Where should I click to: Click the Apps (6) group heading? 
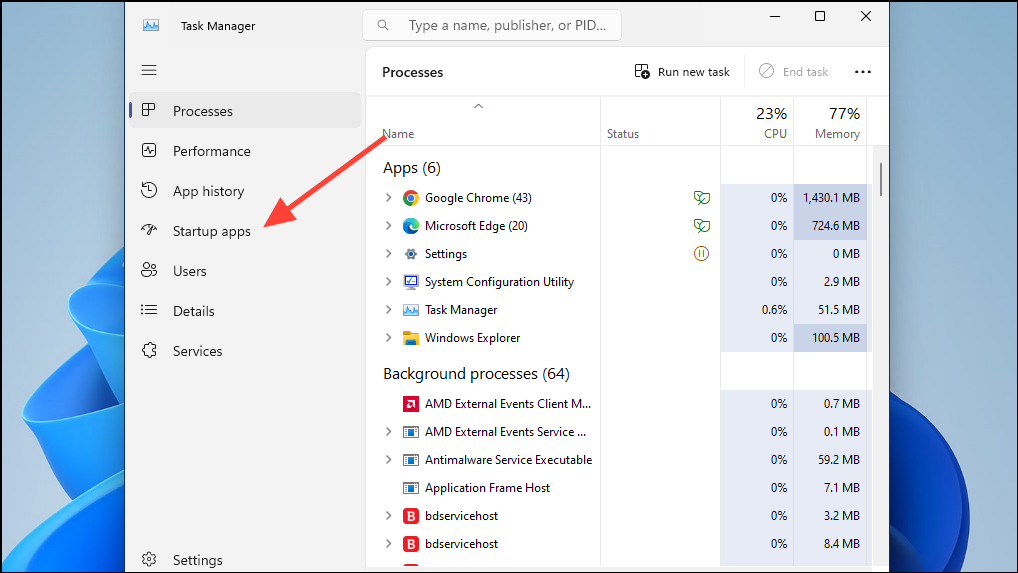pos(412,168)
